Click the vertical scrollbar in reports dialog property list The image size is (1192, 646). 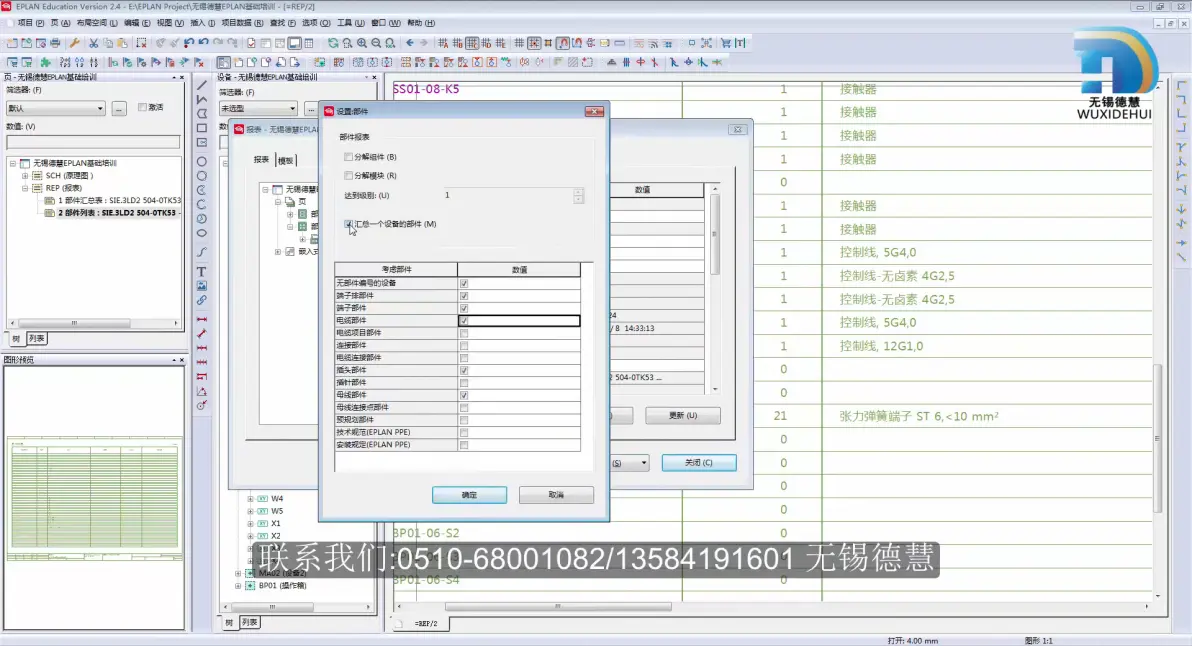715,233
